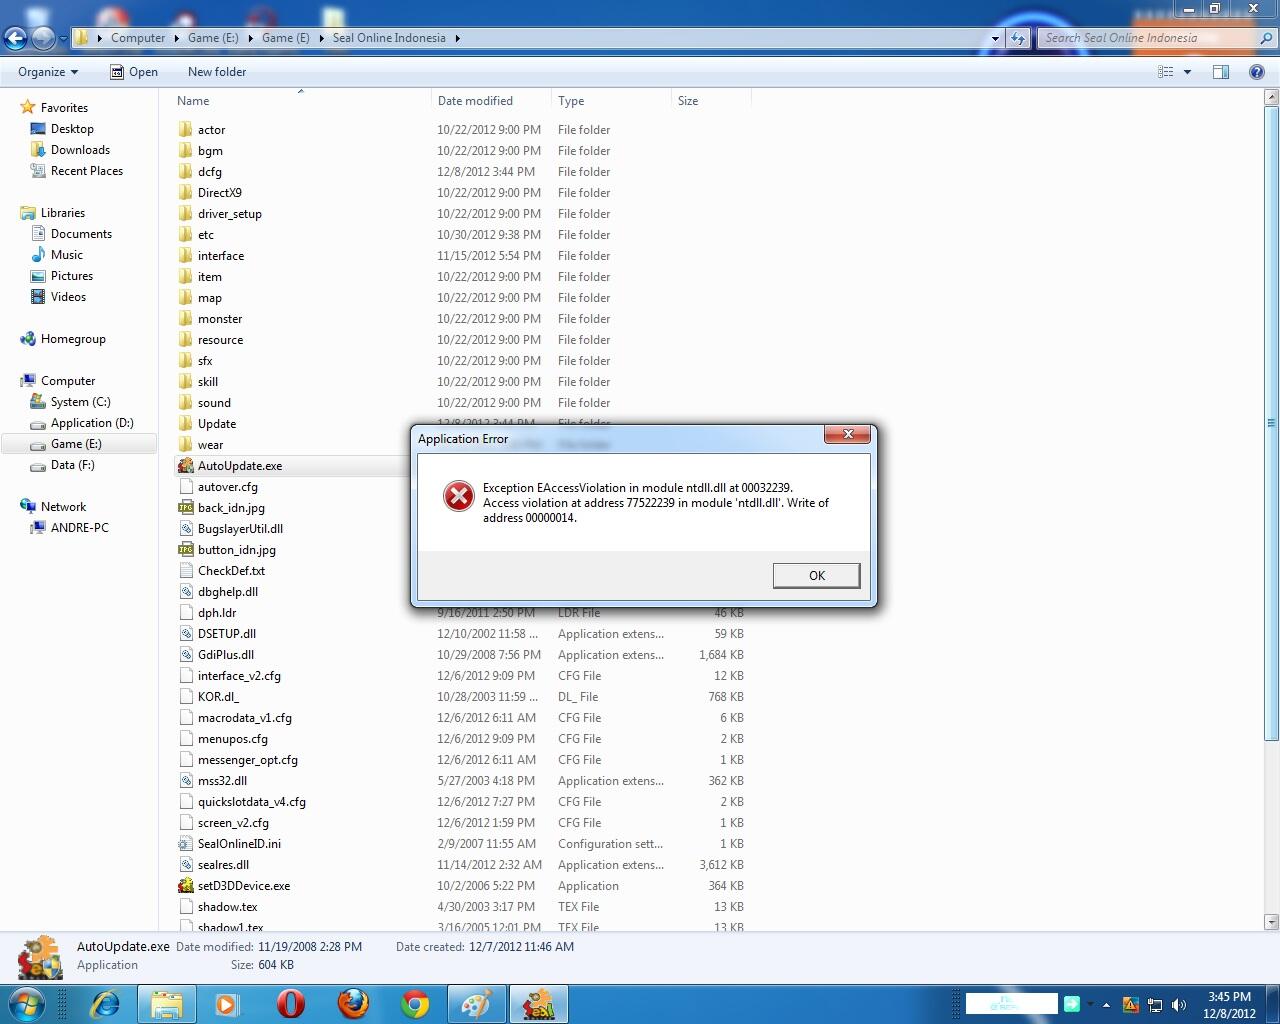Open Recent Places in Favorites

coord(87,171)
